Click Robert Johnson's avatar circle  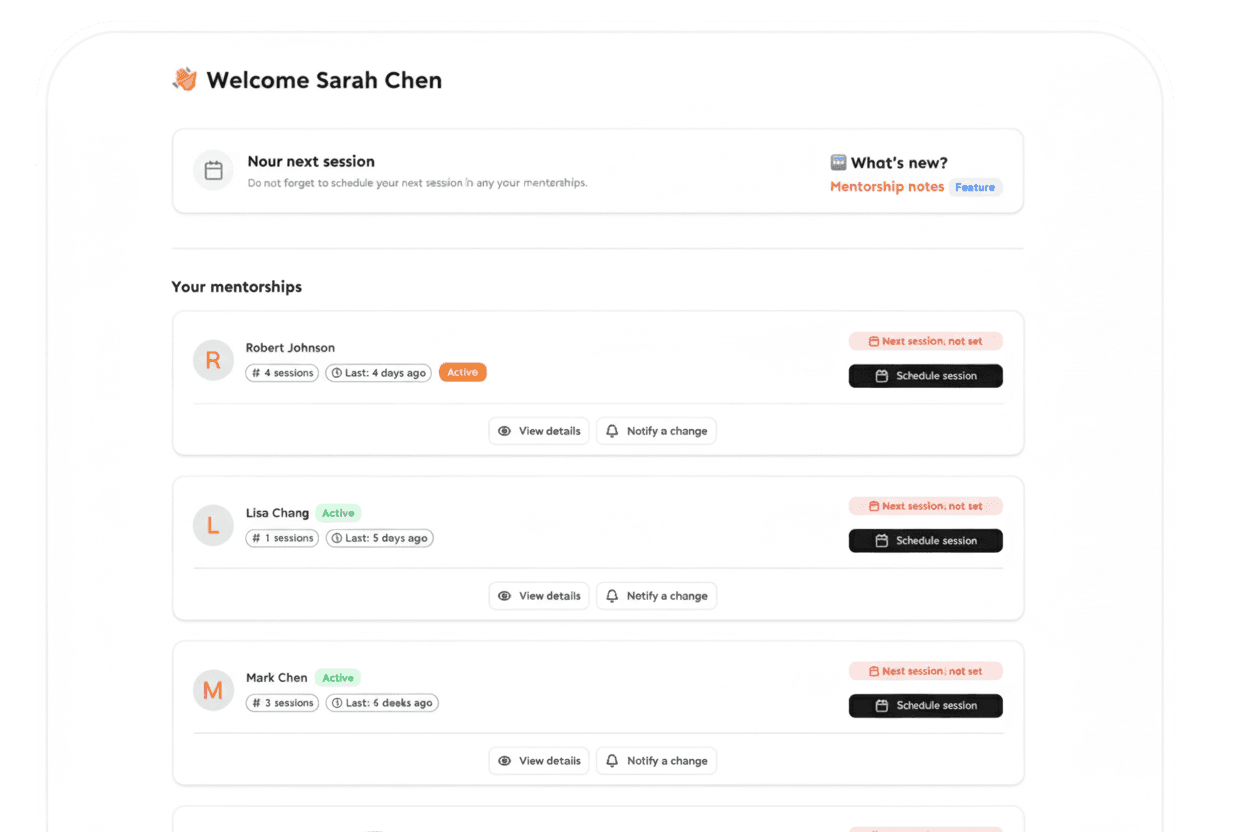point(213,360)
